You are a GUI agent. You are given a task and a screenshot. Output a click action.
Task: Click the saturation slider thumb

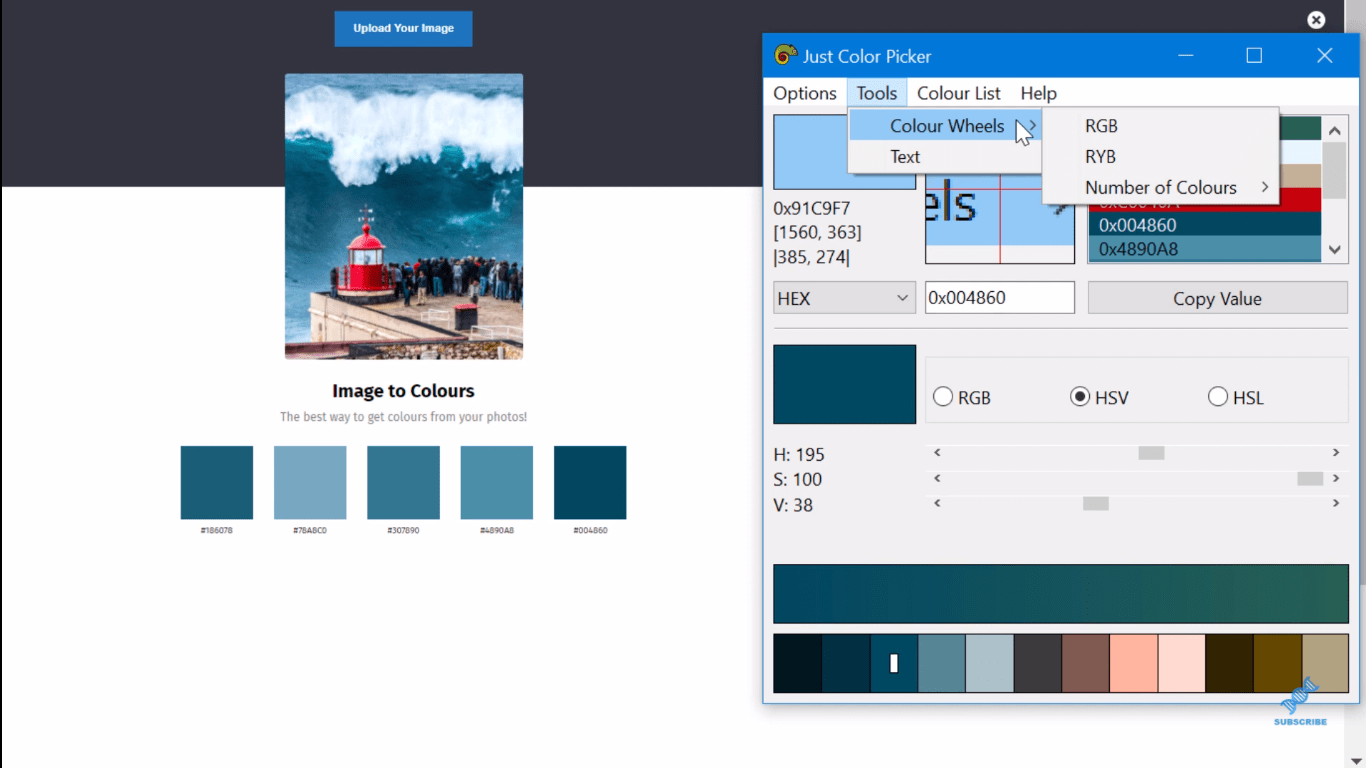pyautogui.click(x=1310, y=479)
